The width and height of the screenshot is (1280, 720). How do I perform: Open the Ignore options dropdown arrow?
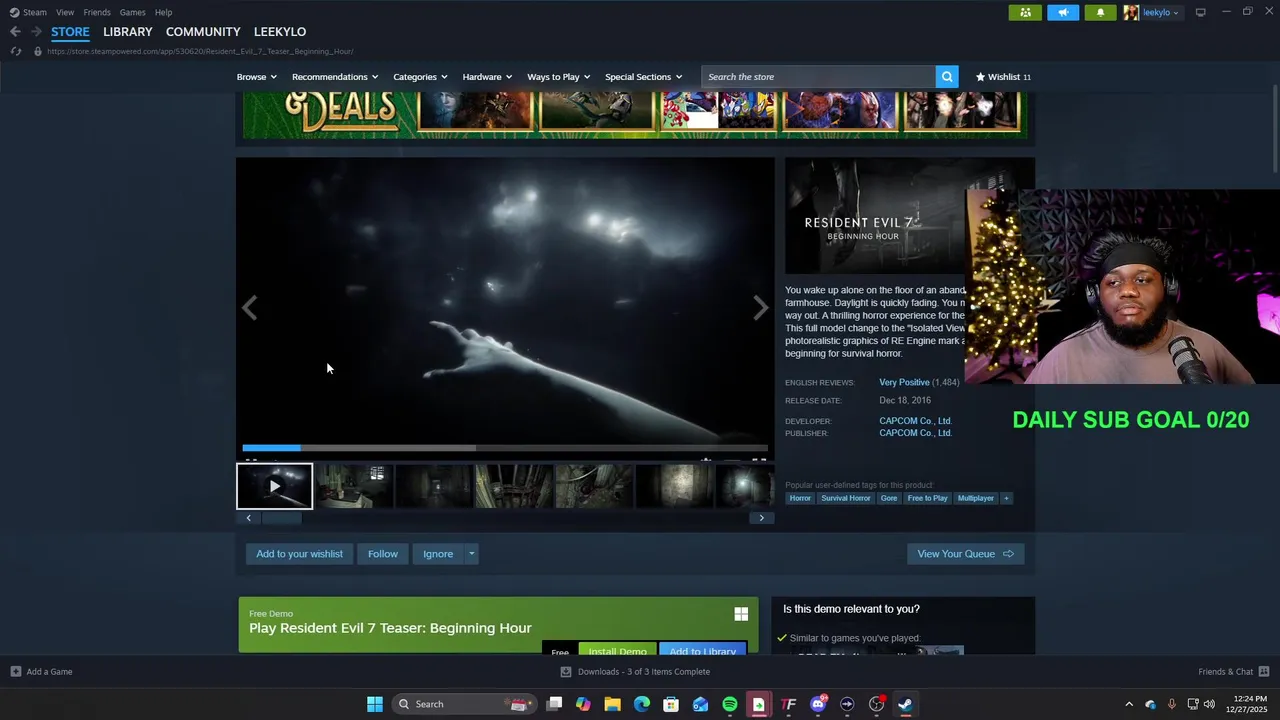point(471,554)
